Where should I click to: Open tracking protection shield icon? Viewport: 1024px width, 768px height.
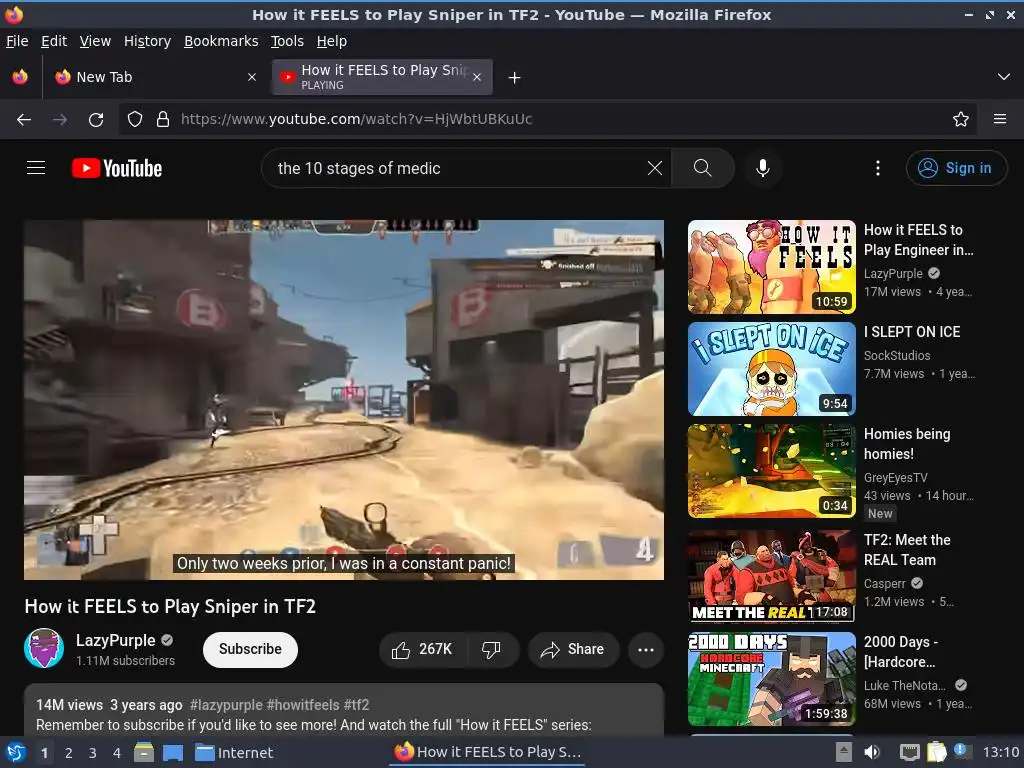(x=135, y=119)
